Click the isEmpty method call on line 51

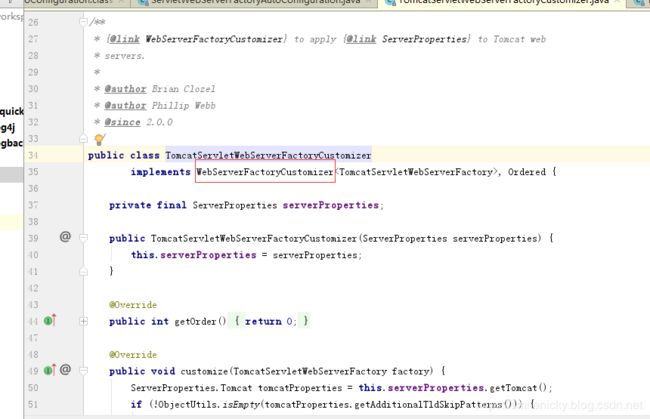241,404
